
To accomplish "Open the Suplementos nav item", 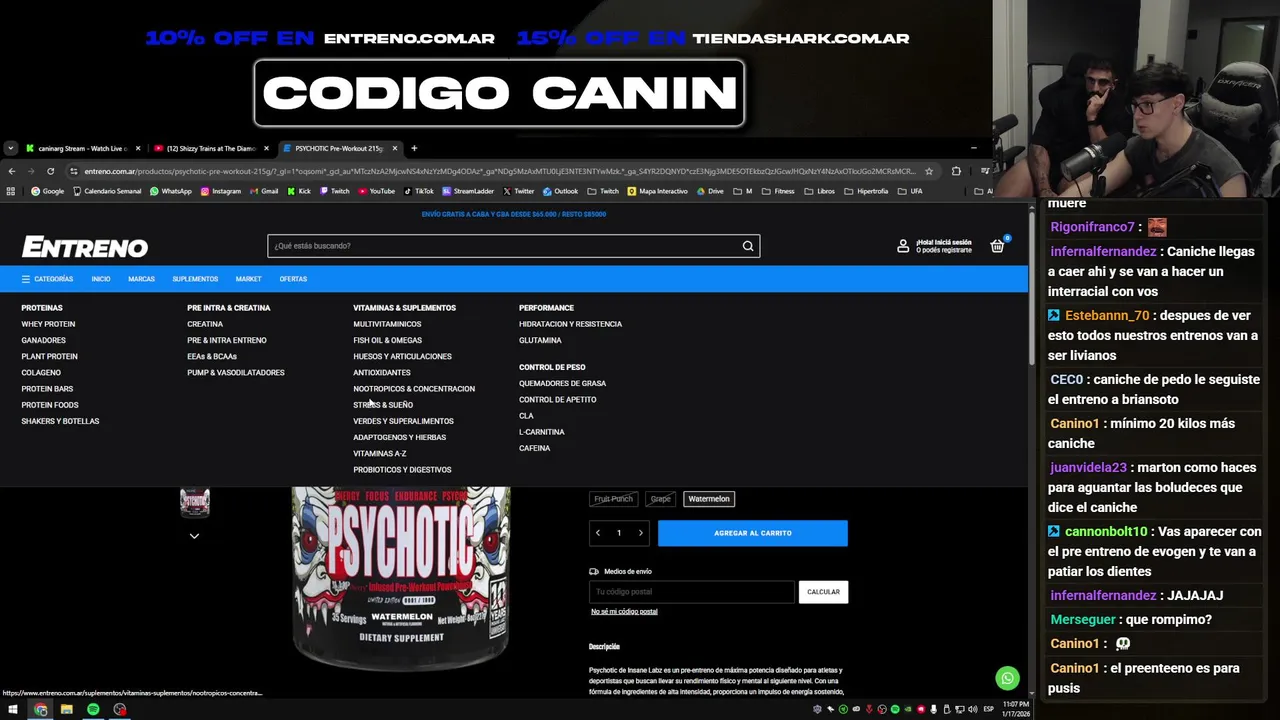I will (x=195, y=279).
